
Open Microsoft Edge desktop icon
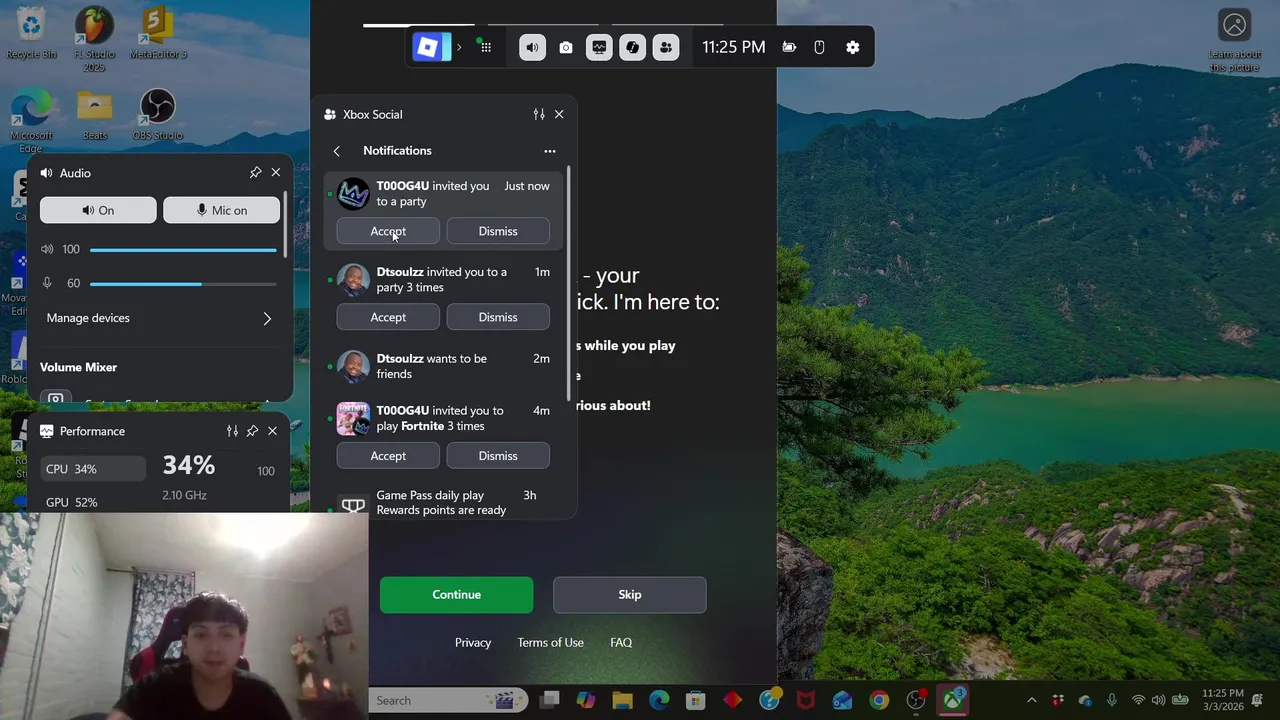[x=32, y=121]
